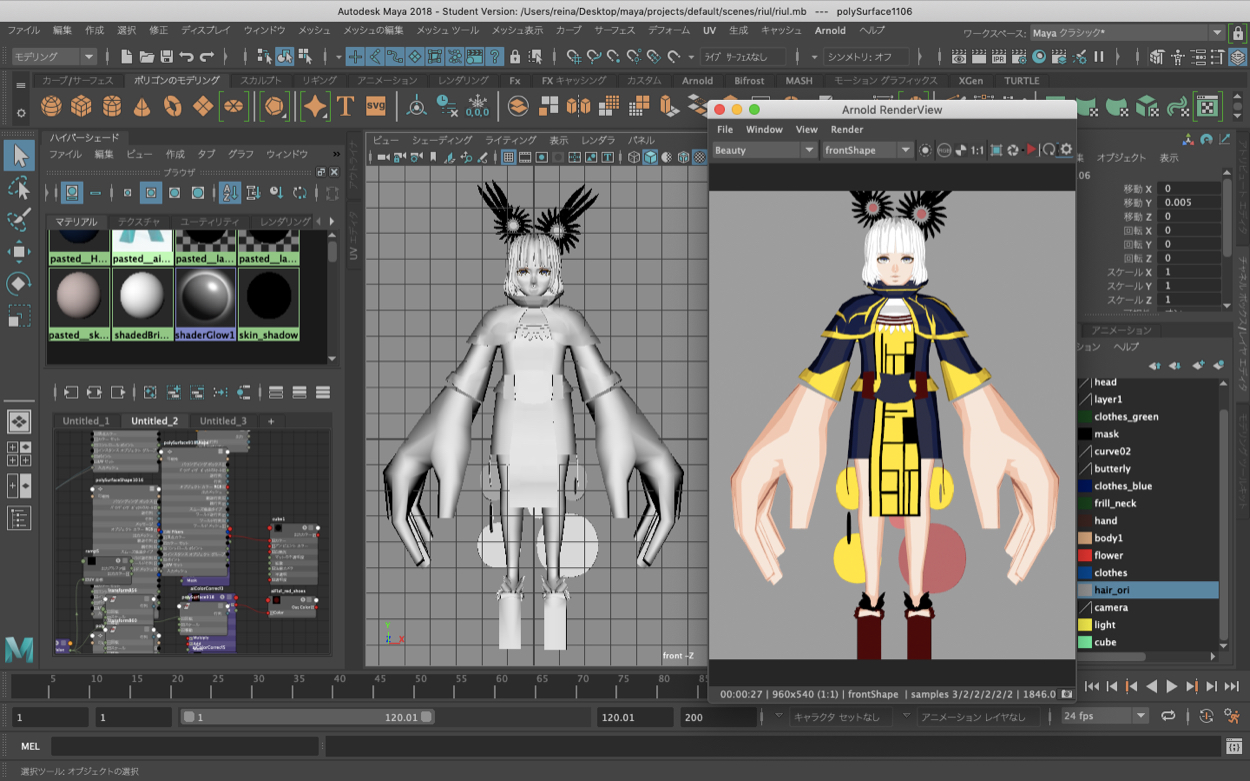Select the Move tool in the toolbox

point(19,251)
